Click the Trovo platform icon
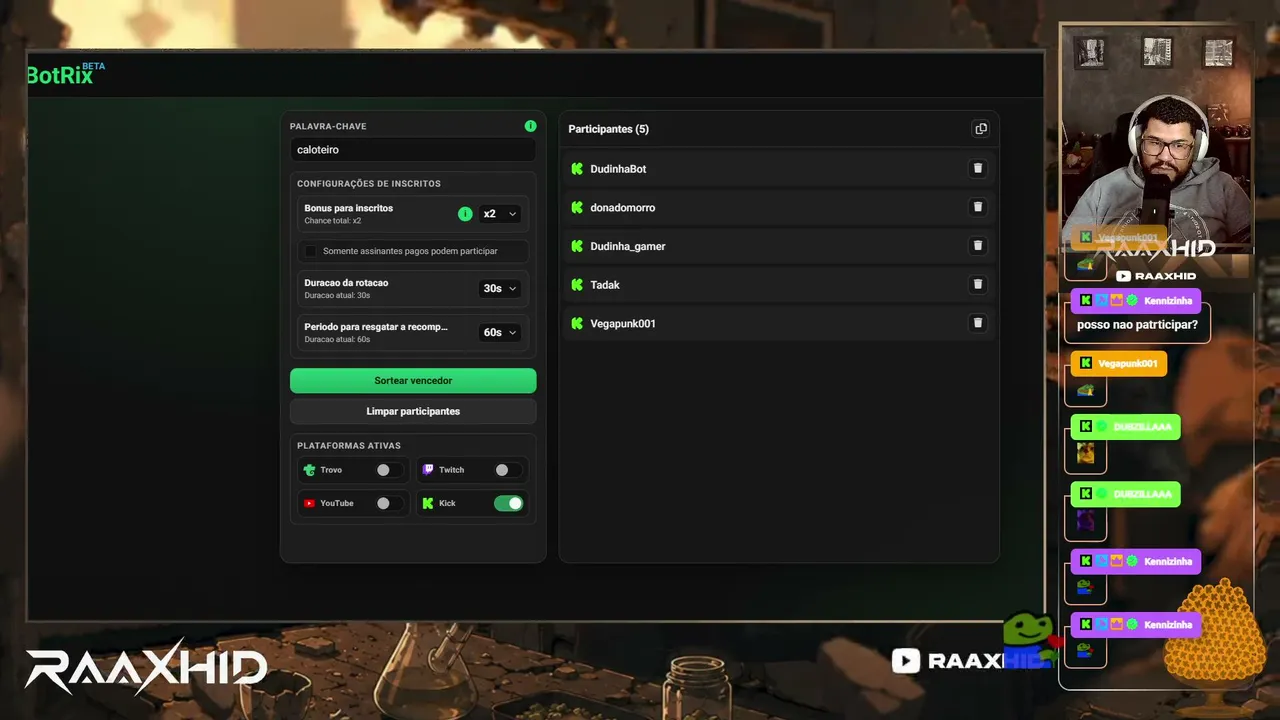Viewport: 1280px width, 720px height. [309, 470]
